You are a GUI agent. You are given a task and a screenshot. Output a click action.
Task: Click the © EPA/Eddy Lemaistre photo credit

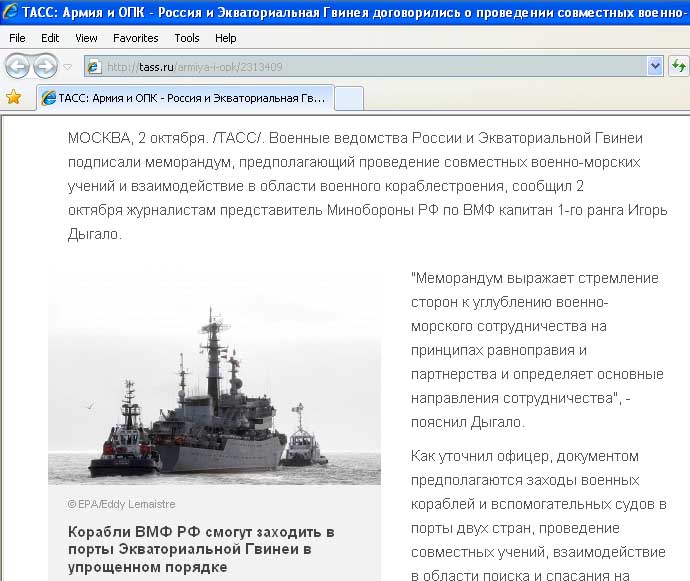[121, 504]
